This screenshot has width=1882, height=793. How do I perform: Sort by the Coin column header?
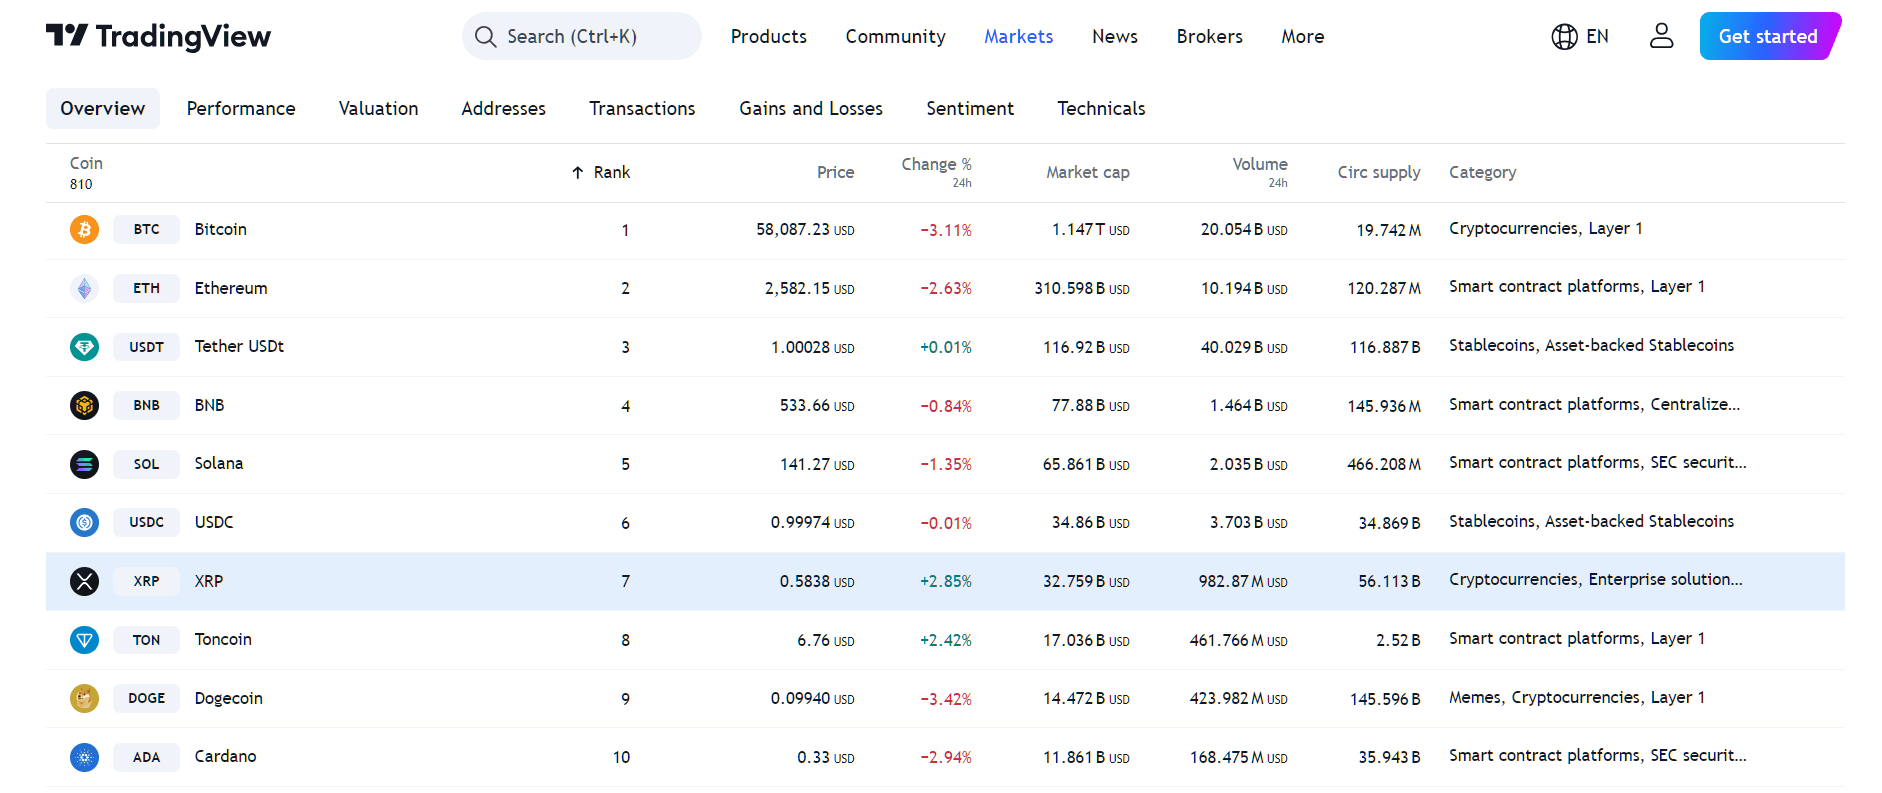(86, 163)
